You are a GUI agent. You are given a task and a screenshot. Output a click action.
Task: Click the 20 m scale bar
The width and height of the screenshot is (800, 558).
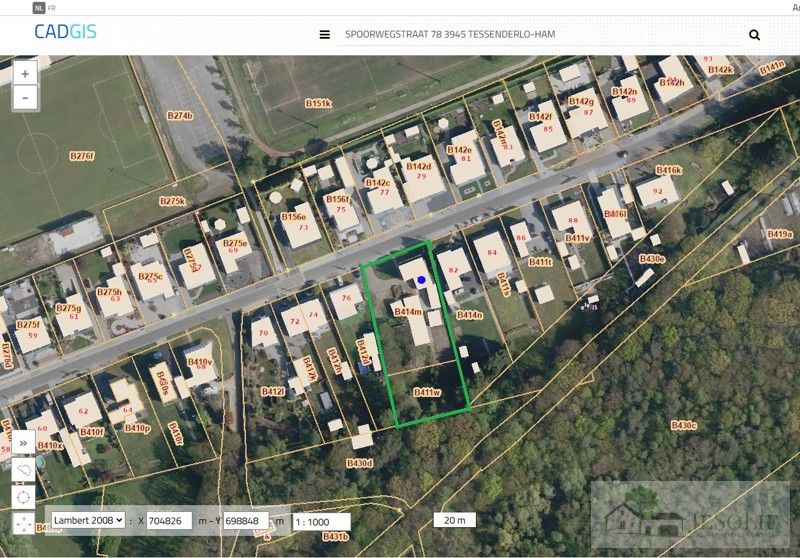pos(454,520)
